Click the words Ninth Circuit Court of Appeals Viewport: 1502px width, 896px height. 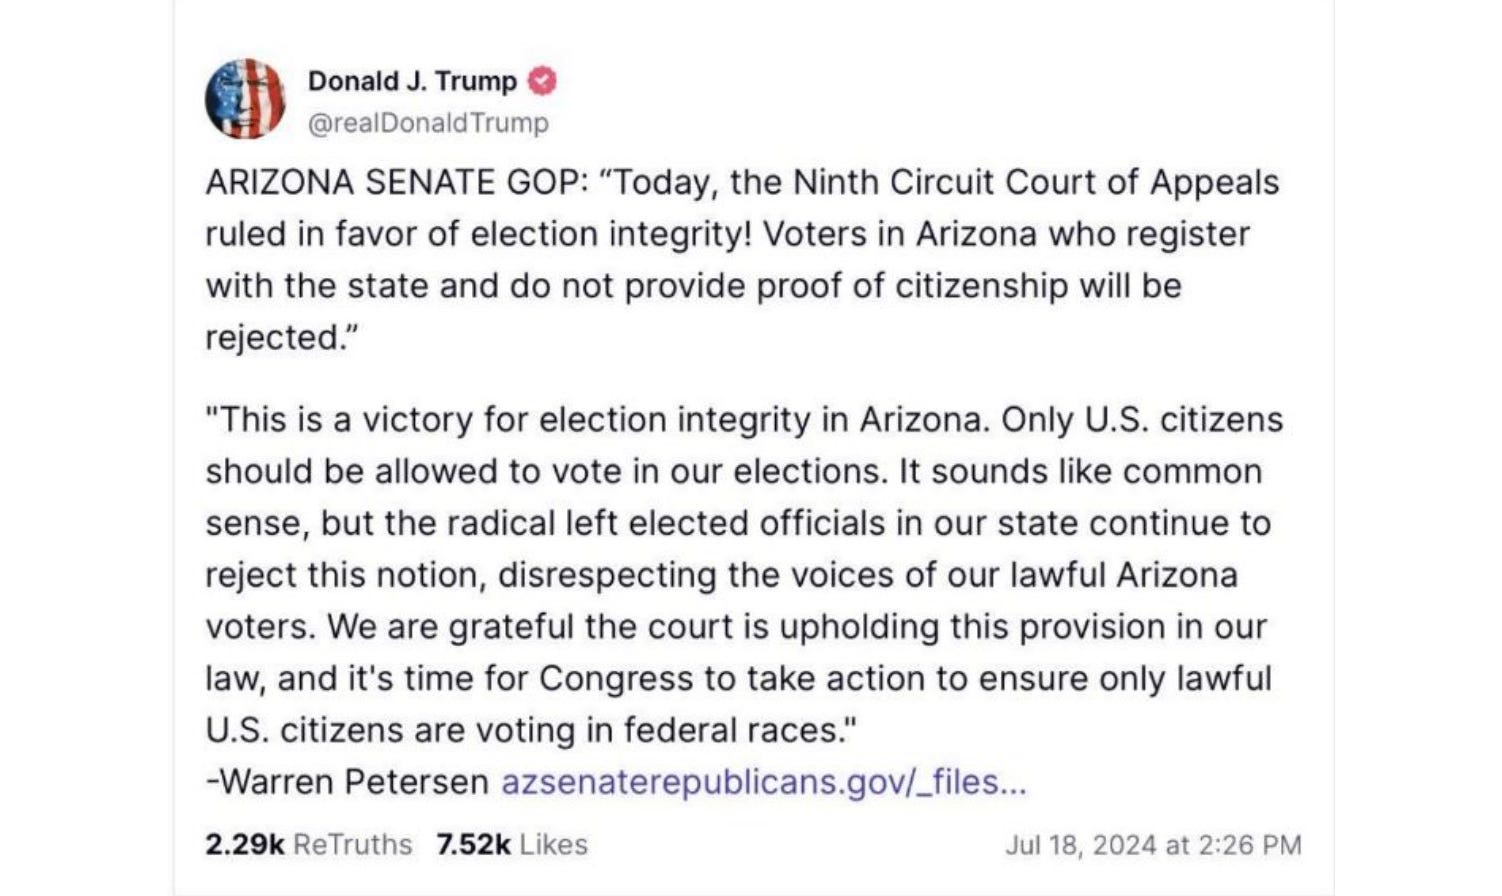point(1036,183)
